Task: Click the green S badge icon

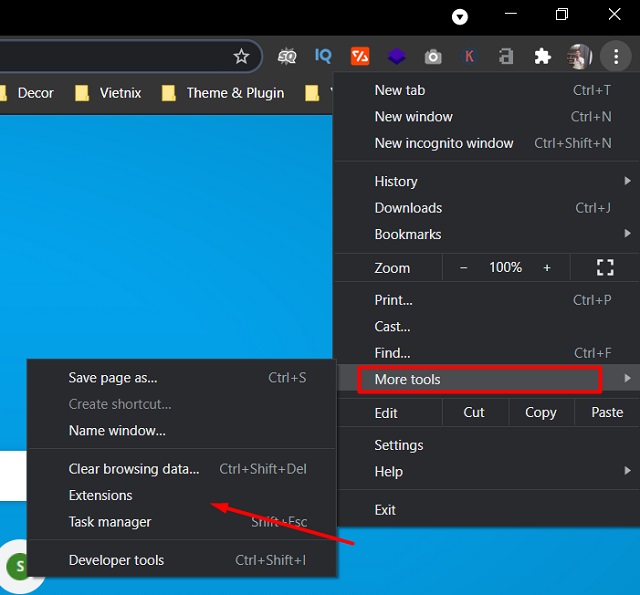Action: 16,566
